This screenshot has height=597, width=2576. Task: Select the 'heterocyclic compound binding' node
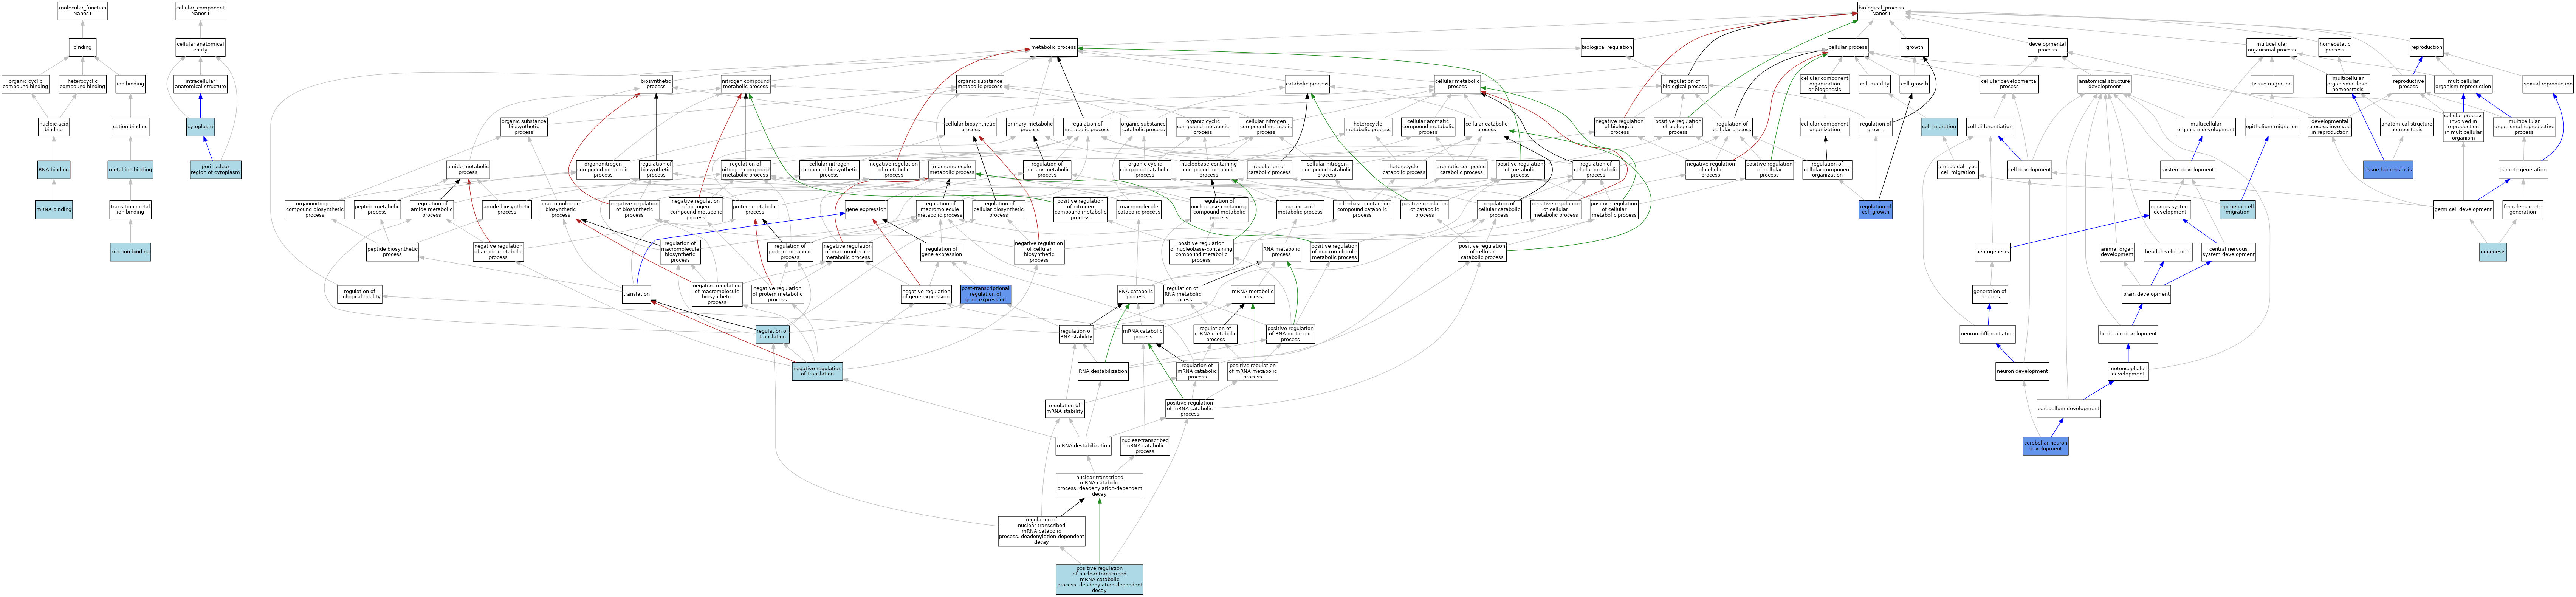[x=82, y=84]
